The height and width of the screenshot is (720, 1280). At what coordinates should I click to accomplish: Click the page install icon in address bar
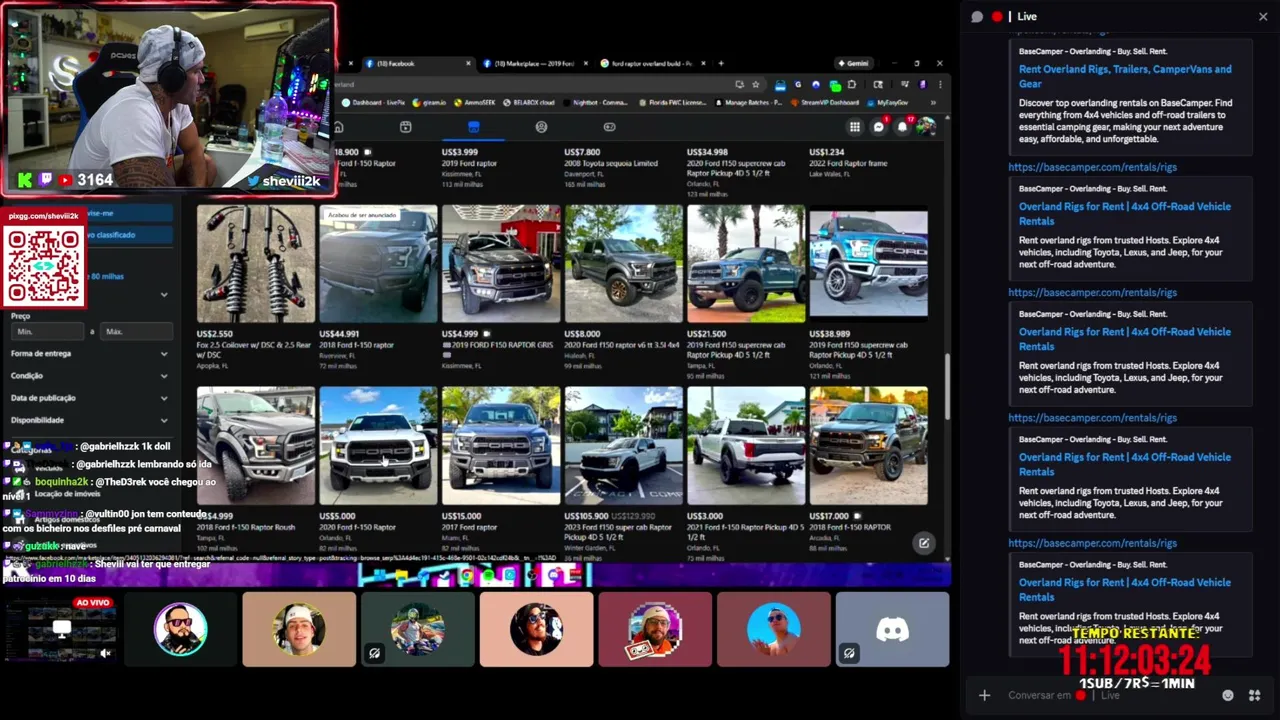pos(739,85)
